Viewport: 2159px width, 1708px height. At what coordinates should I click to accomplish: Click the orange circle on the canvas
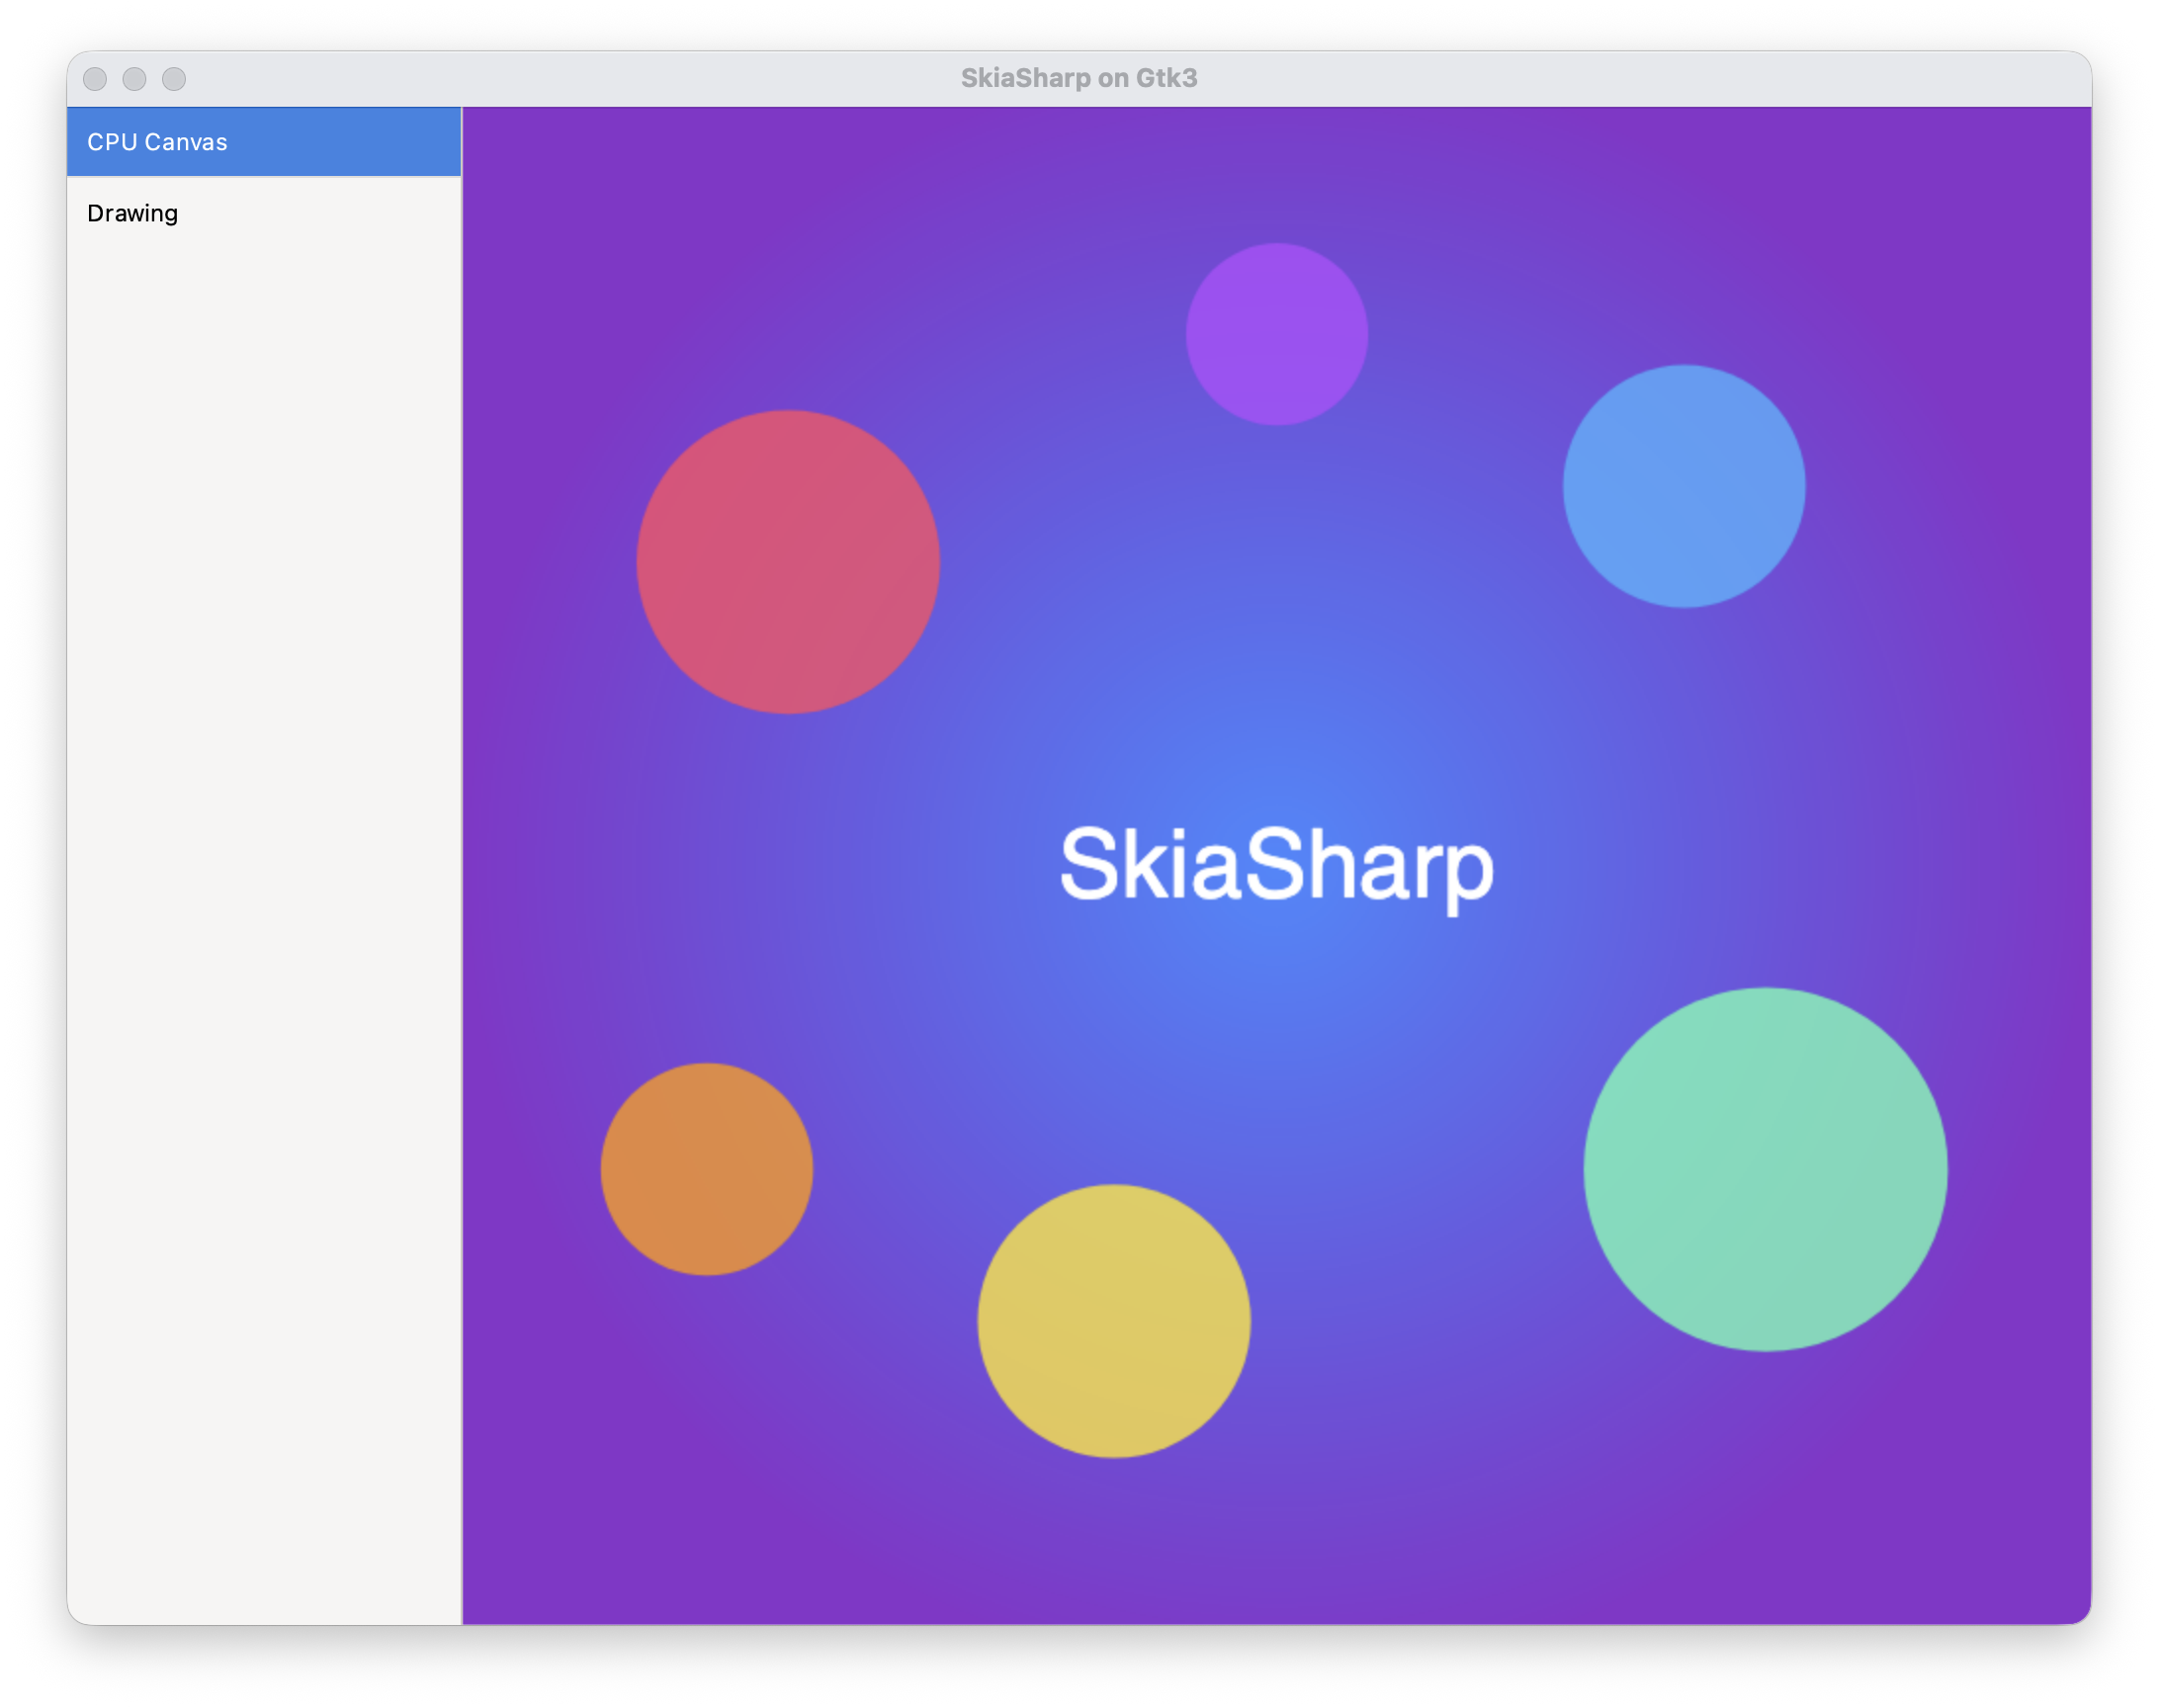click(x=707, y=1169)
